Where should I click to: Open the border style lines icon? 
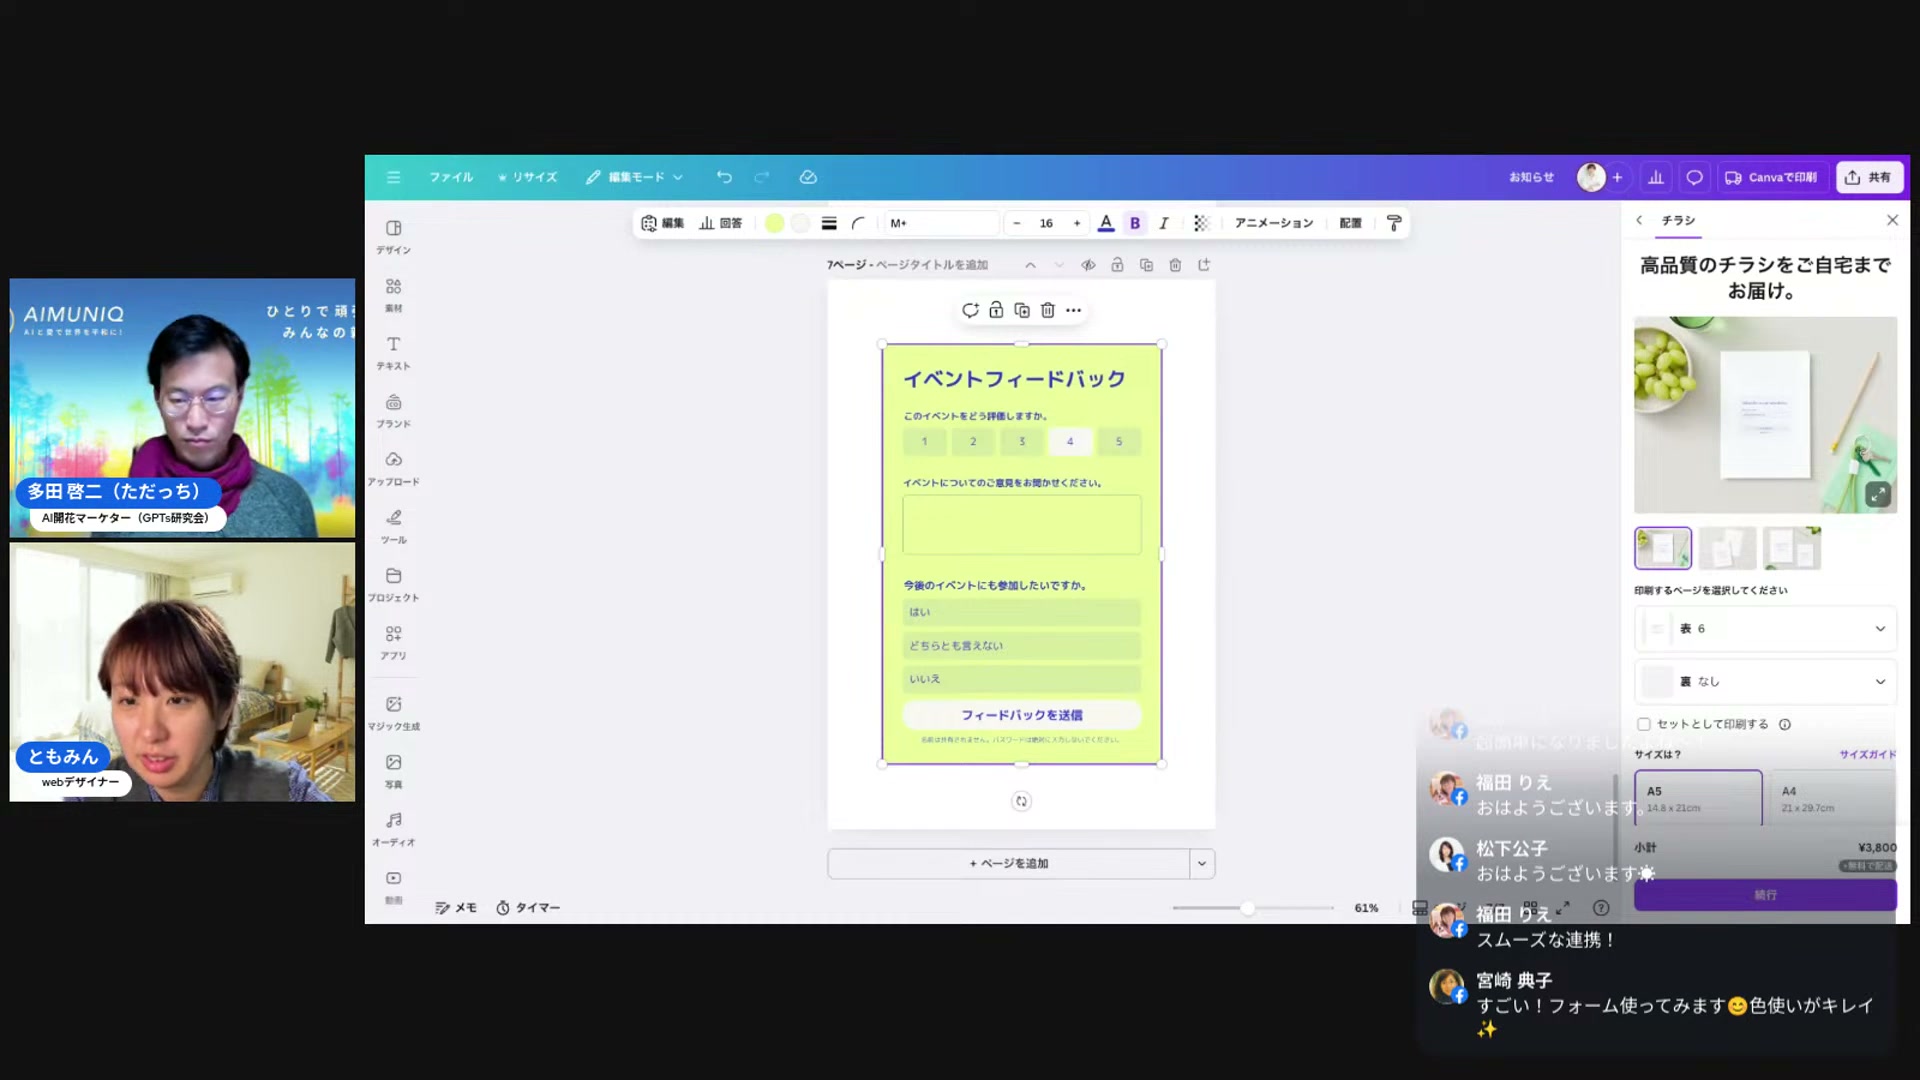click(829, 223)
